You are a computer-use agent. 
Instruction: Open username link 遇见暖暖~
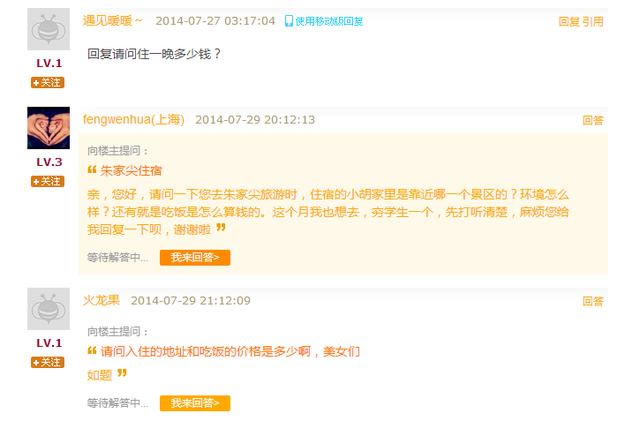click(x=113, y=20)
